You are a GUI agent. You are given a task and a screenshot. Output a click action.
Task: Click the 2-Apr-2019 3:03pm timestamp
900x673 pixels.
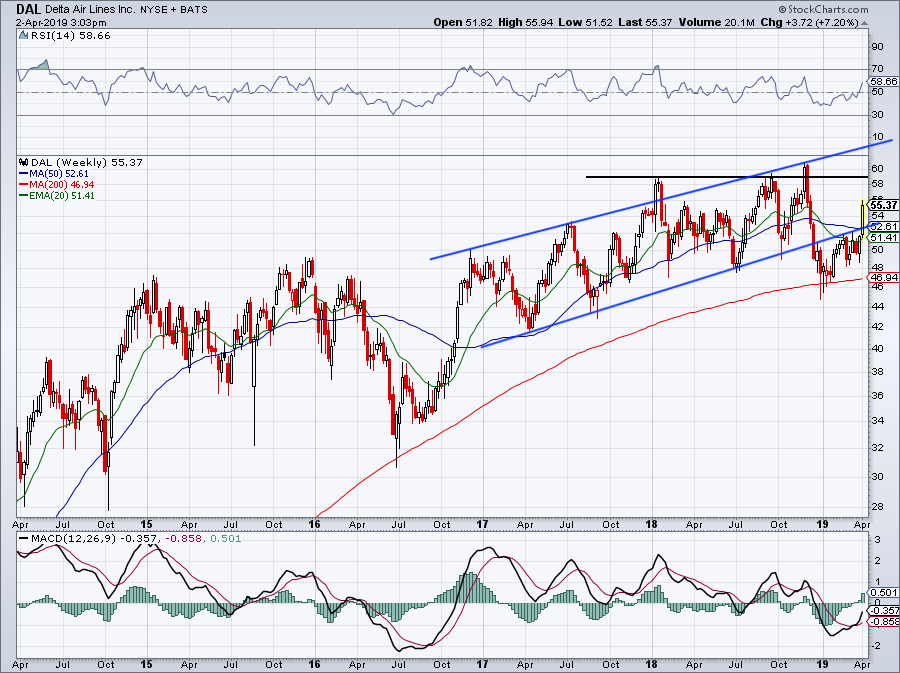point(61,23)
